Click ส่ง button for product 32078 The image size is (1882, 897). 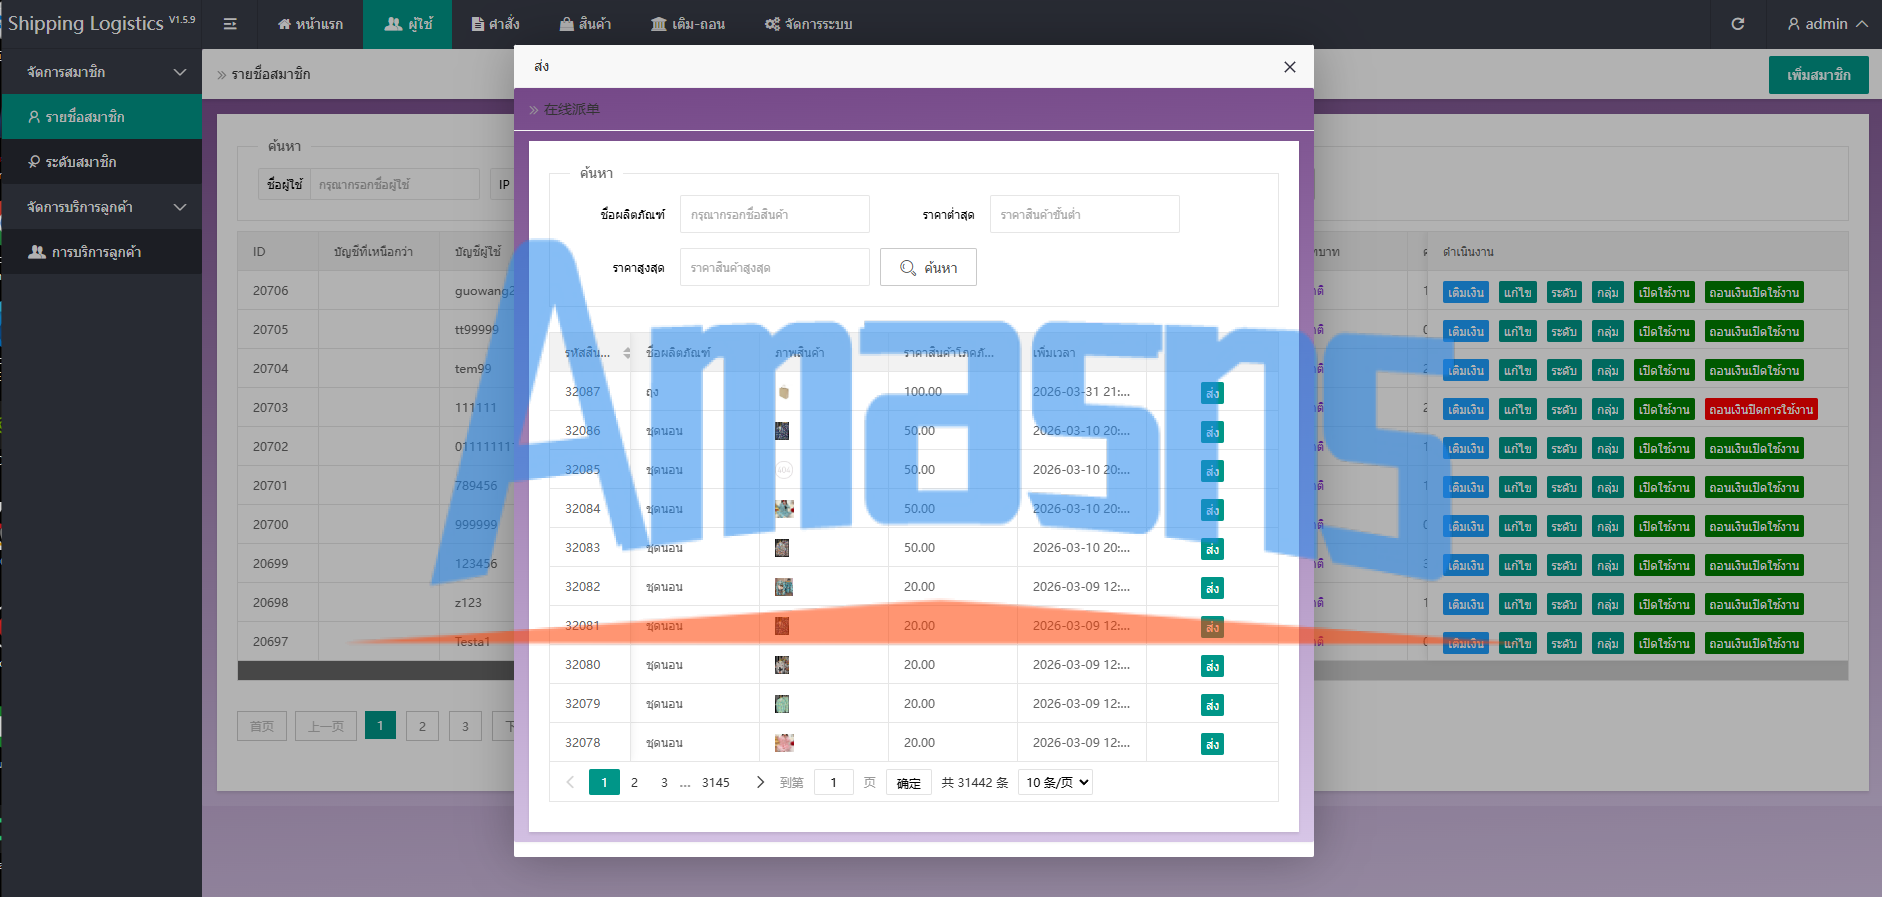coord(1212,744)
